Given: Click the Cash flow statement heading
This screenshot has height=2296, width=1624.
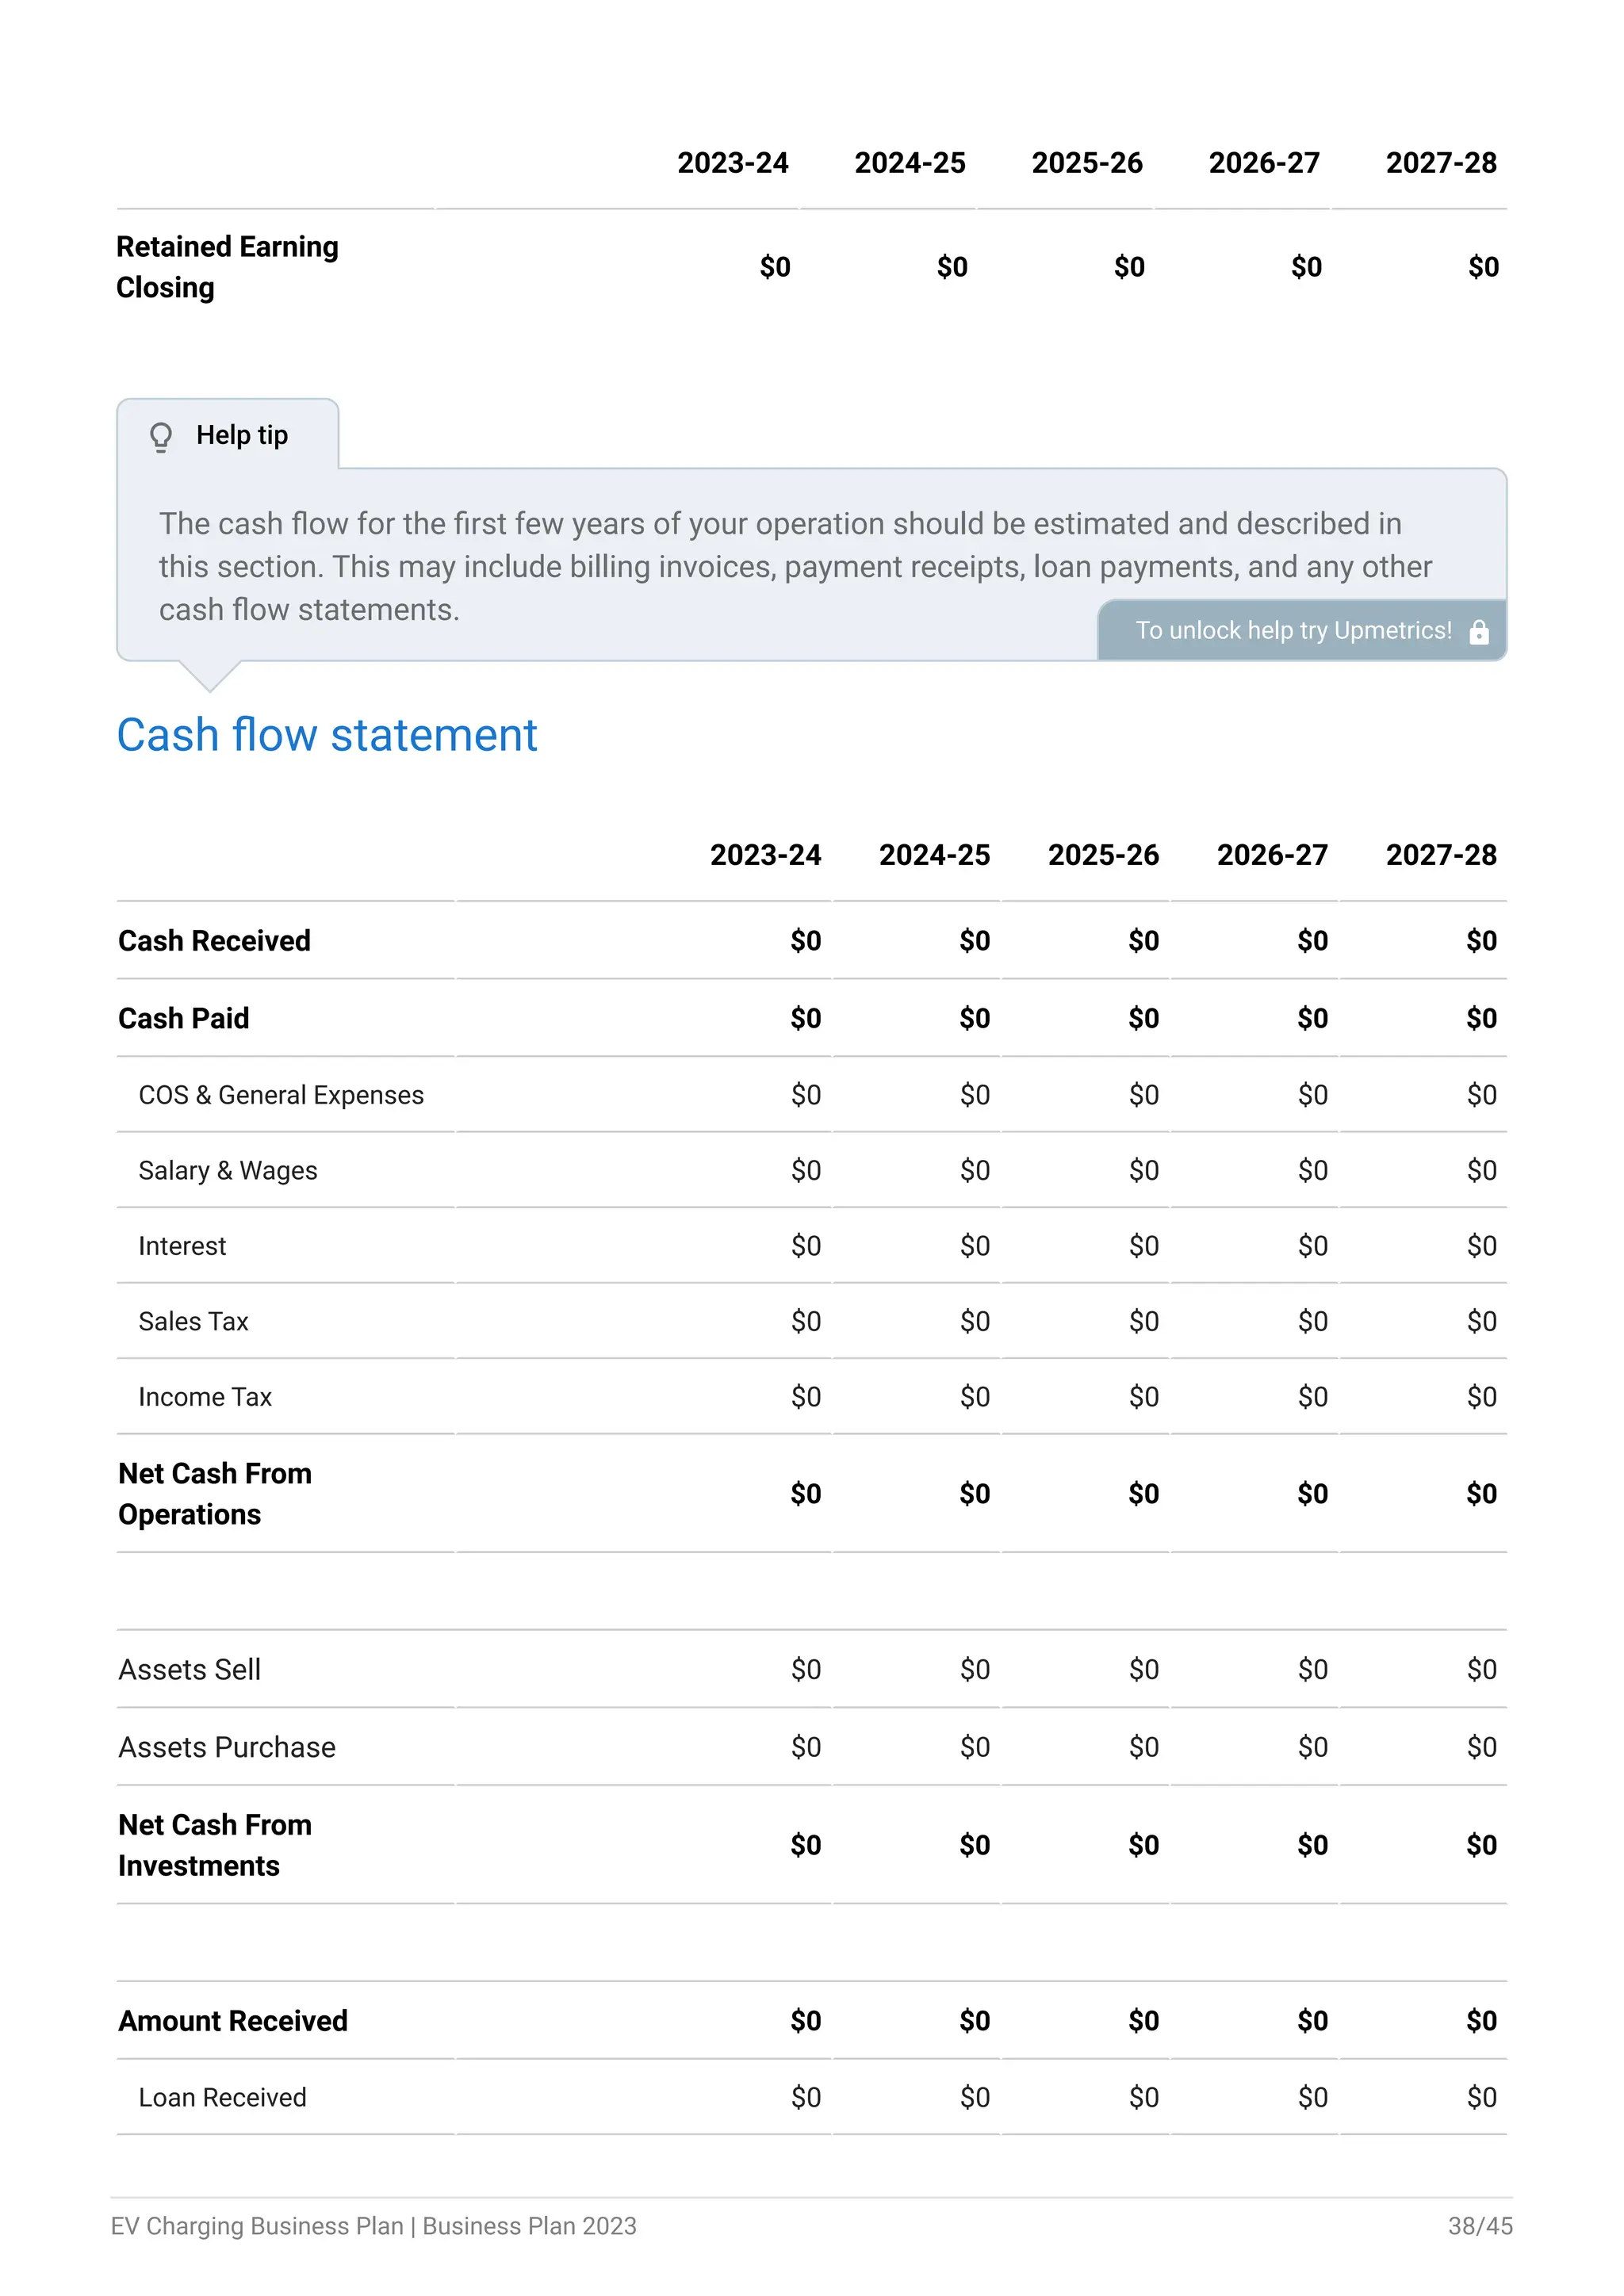Looking at the screenshot, I should coord(327,735).
